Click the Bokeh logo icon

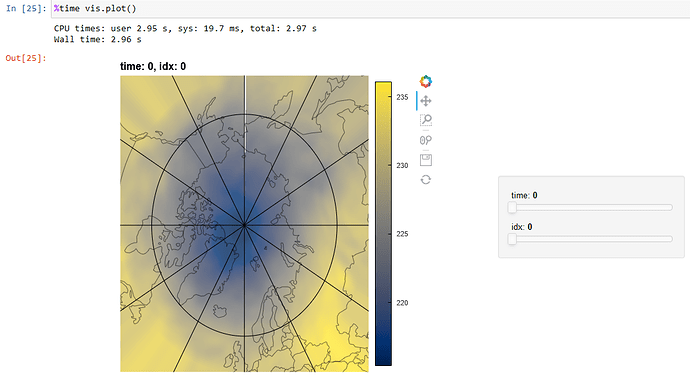(426, 81)
